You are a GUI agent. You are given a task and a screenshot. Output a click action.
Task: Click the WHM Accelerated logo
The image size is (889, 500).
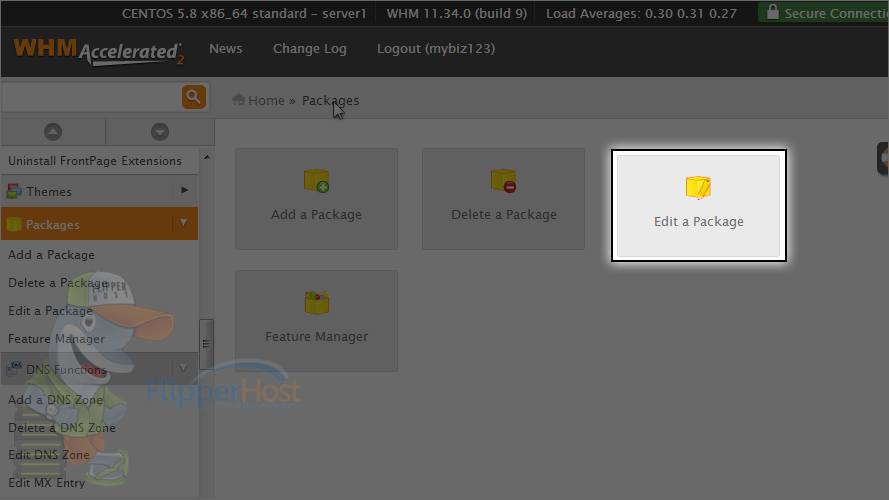99,52
